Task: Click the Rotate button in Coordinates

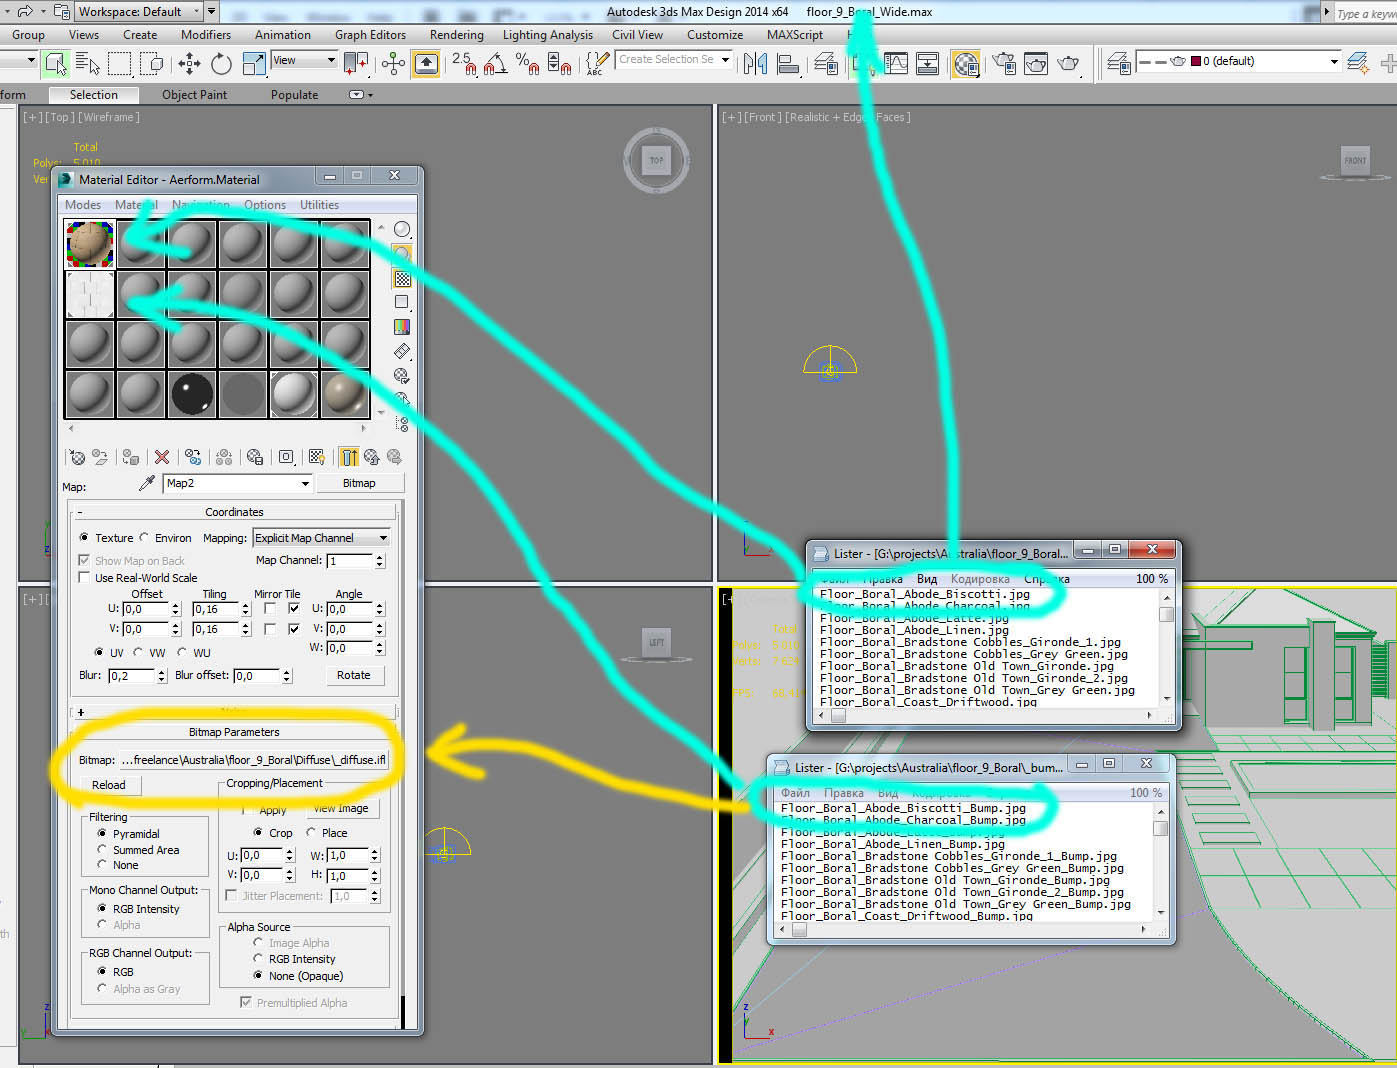Action: pyautogui.click(x=353, y=675)
